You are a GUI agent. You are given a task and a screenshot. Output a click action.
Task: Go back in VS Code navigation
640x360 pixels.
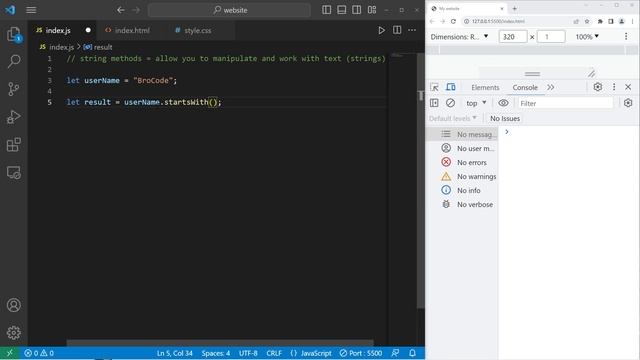[x=120, y=10]
